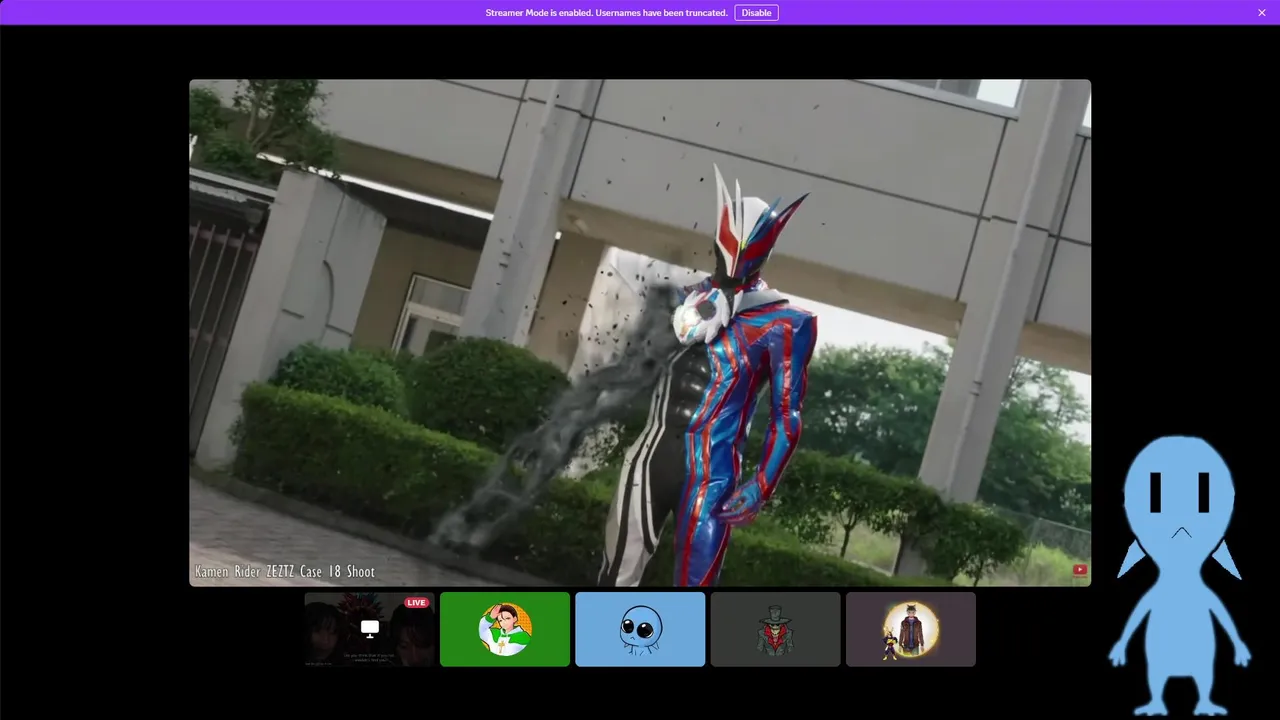The image size is (1280, 720).
Task: Click the LIVE badge on the first tile
Action: click(416, 602)
